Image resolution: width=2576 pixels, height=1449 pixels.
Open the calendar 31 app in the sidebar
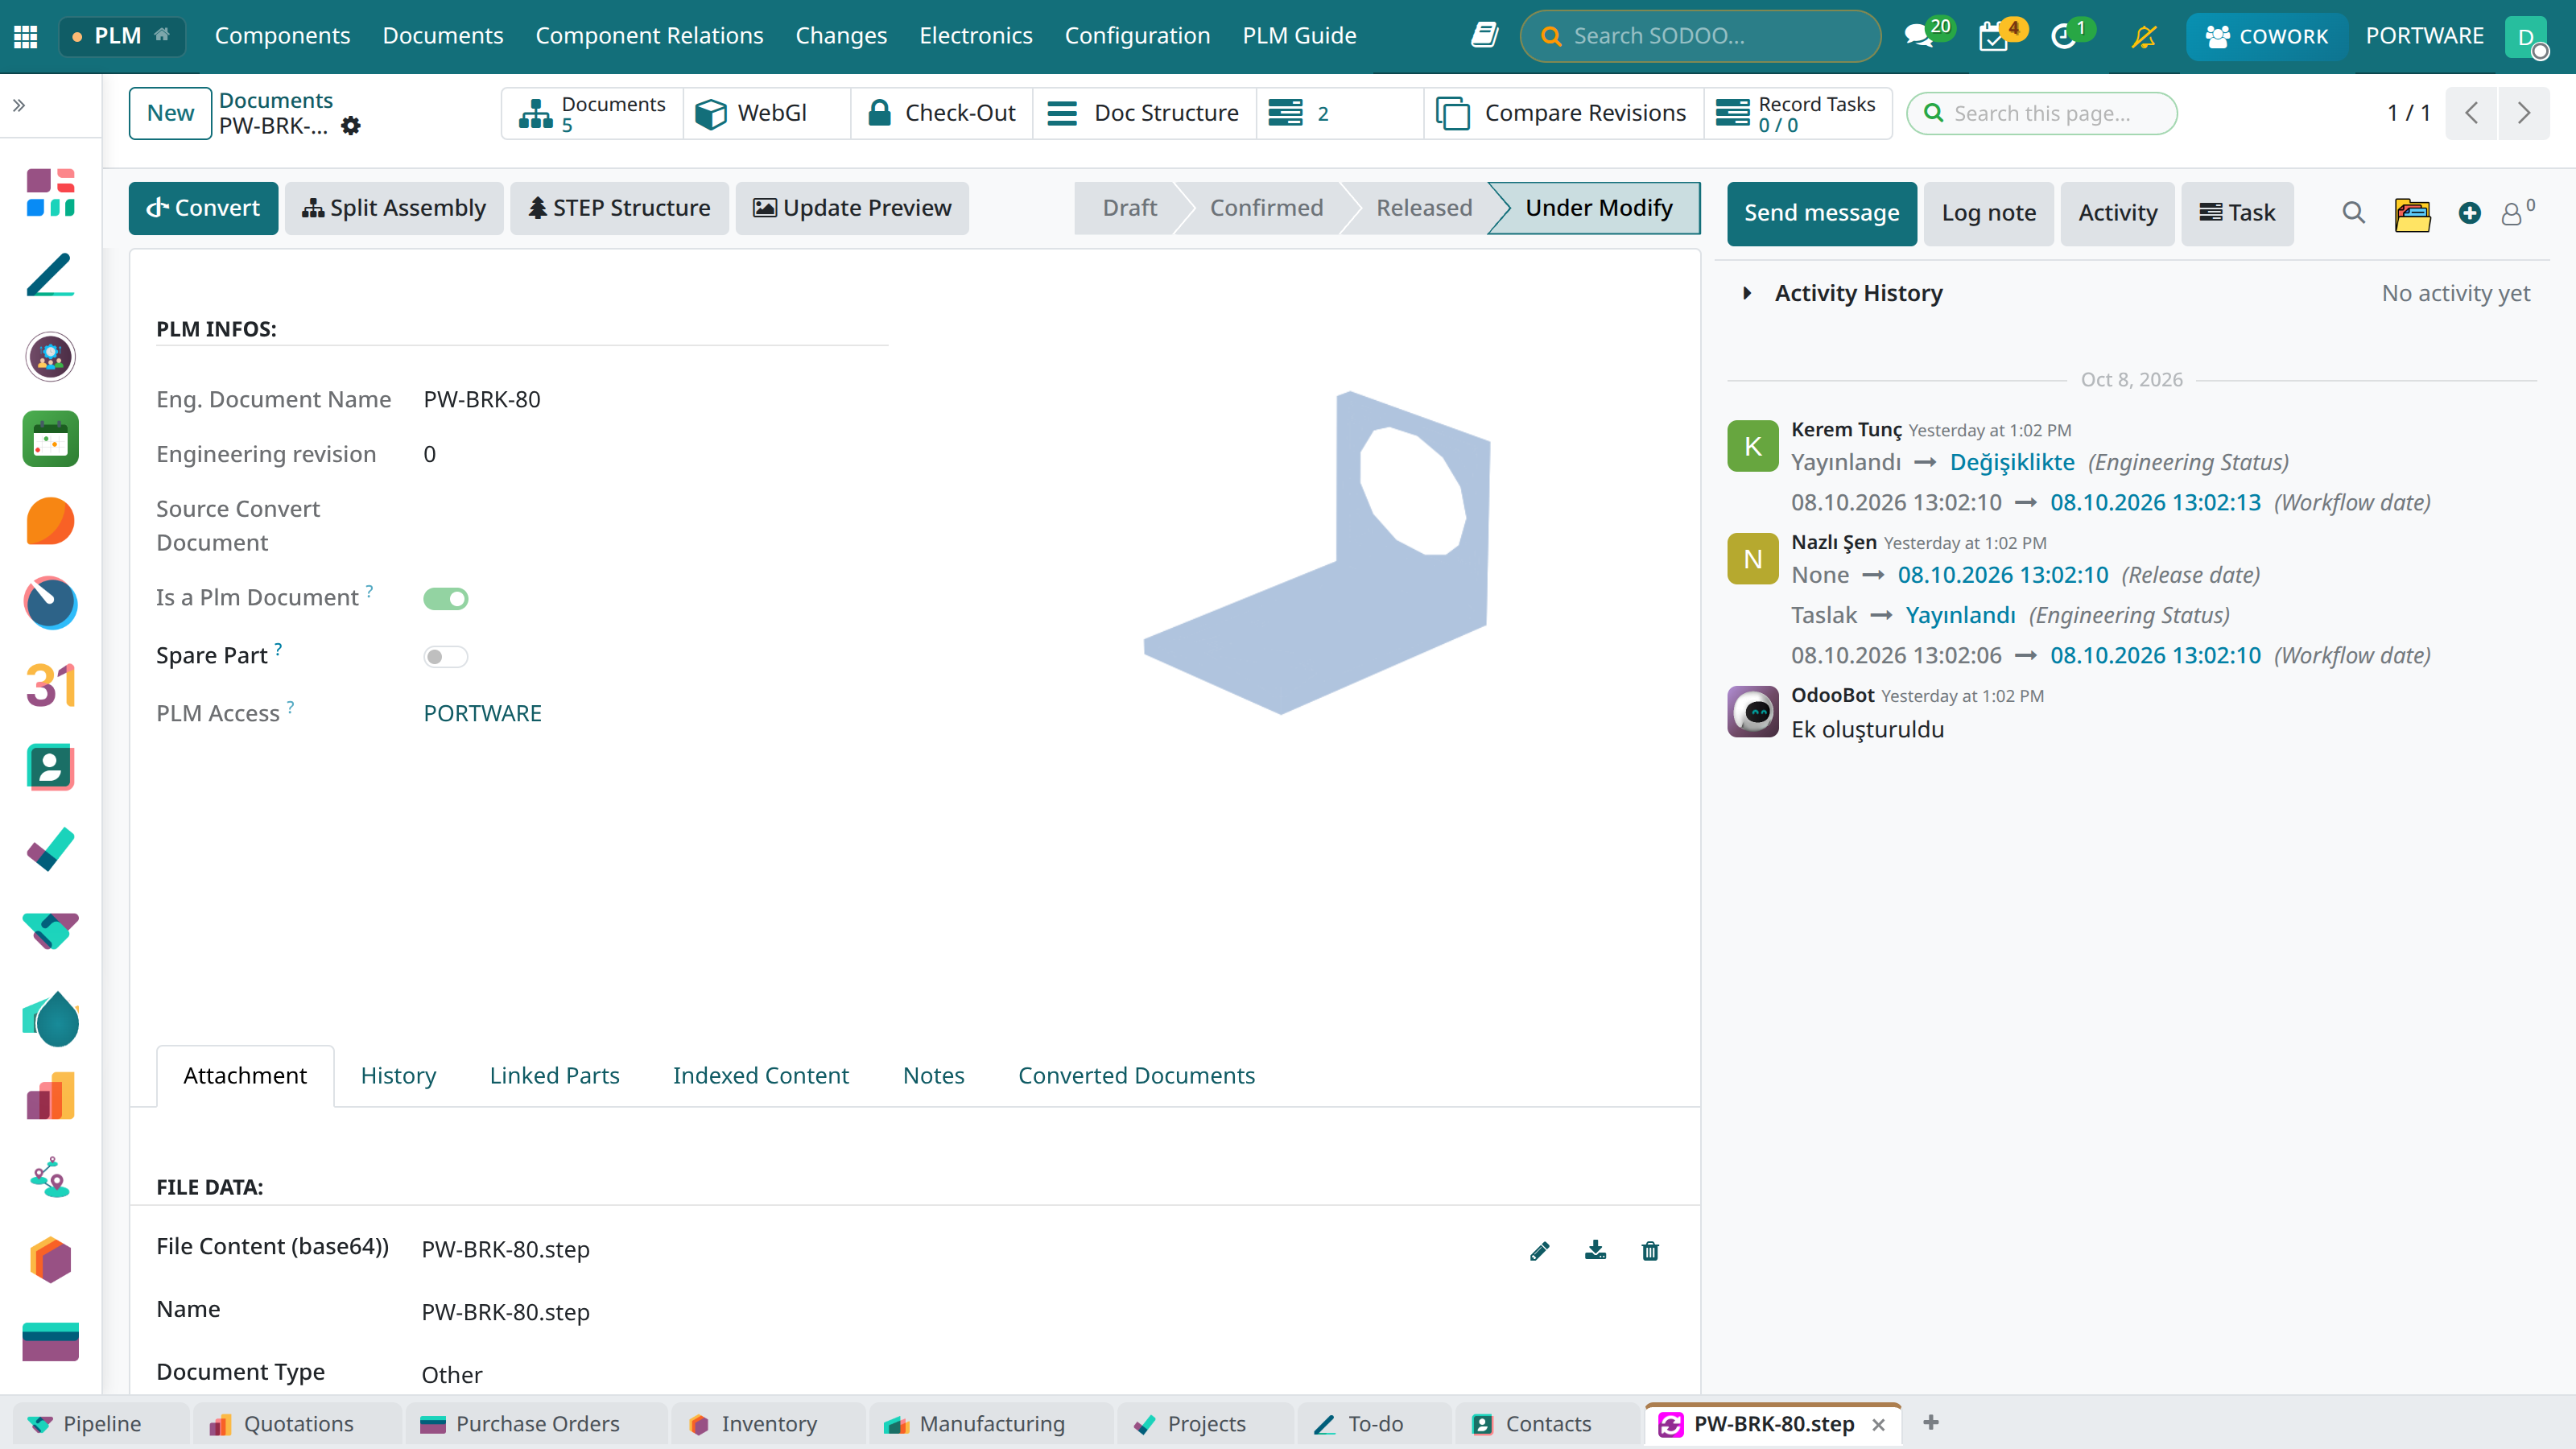click(50, 686)
